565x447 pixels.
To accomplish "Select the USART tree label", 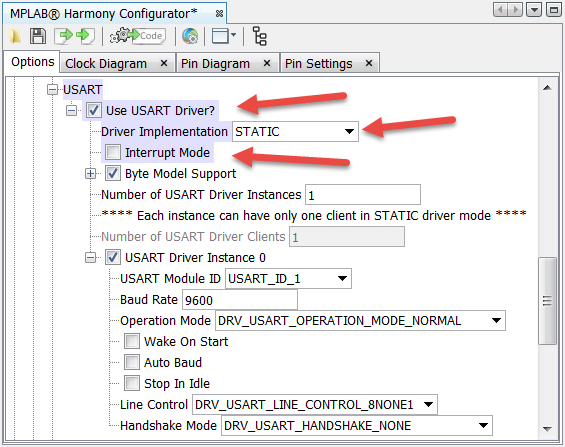I will click(83, 89).
